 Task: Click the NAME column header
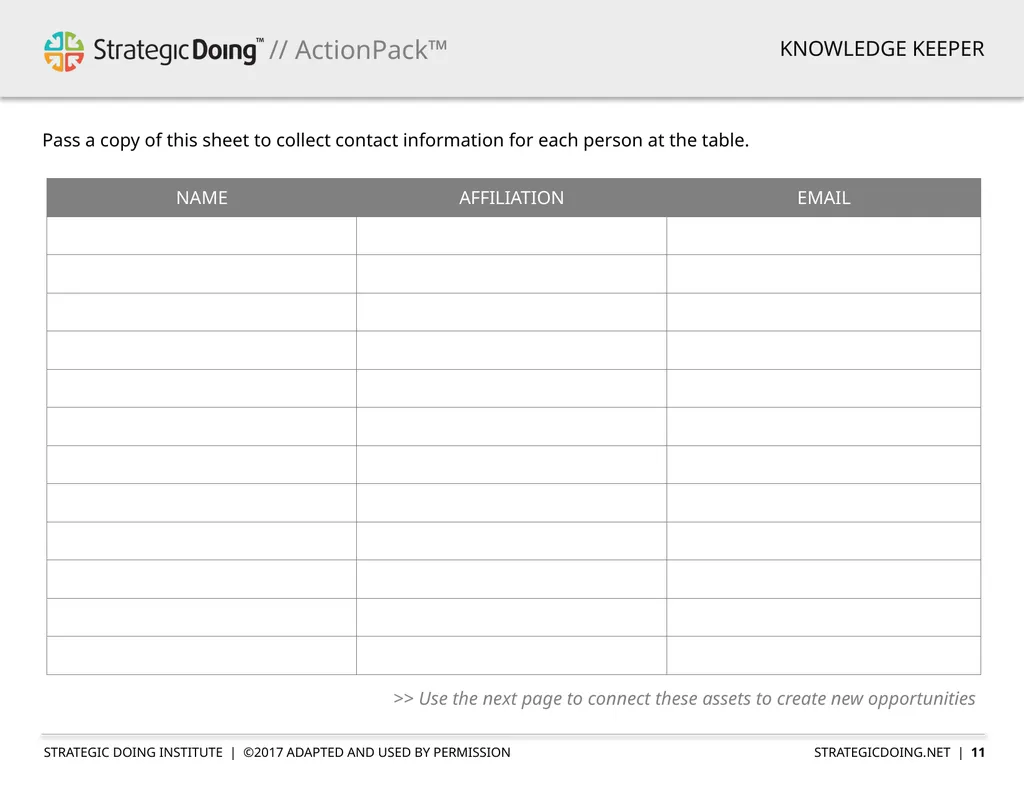coord(202,197)
